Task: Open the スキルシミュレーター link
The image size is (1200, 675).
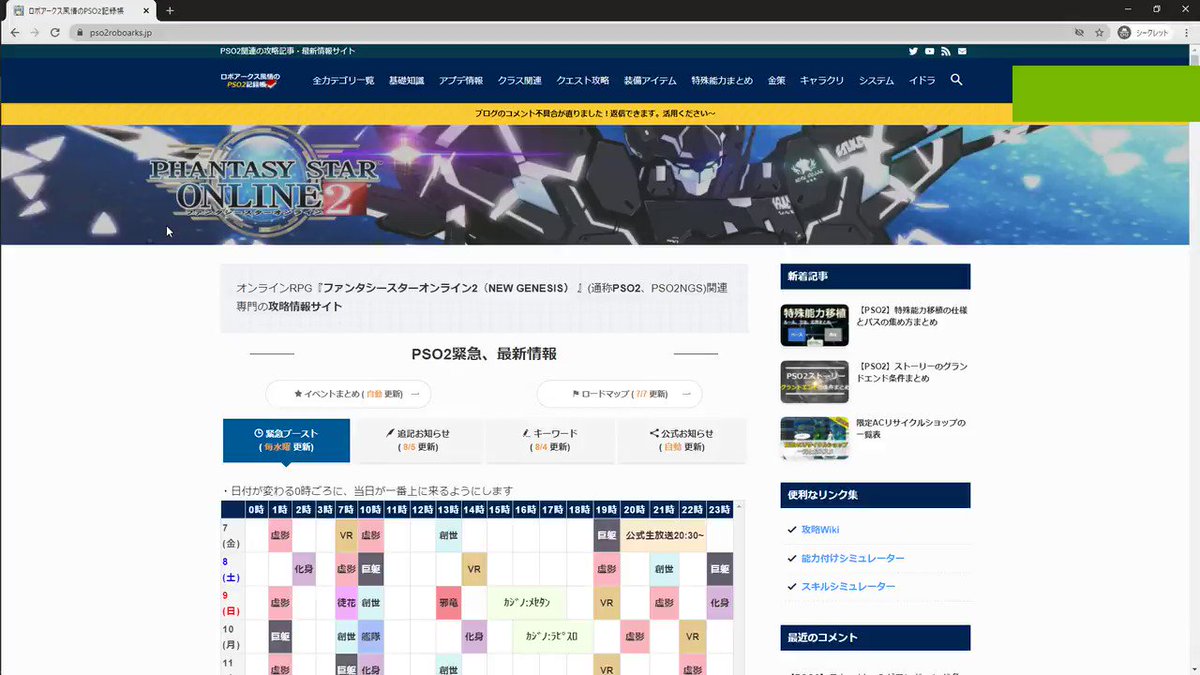Action: (x=848, y=586)
